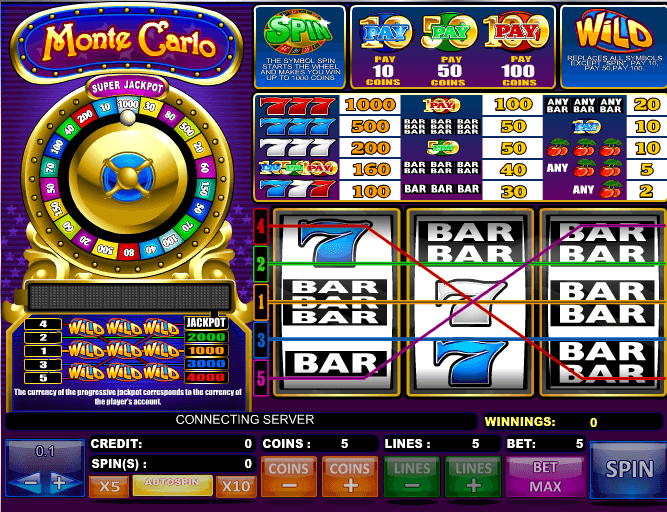Select the X10 autospin multiplier
667x512 pixels.
coord(236,486)
